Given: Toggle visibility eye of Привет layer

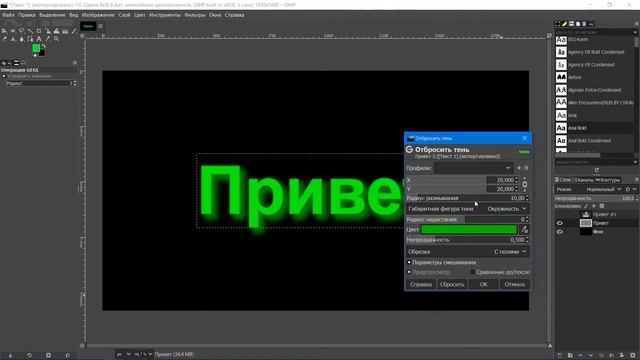Looking at the screenshot, I should coord(560,223).
